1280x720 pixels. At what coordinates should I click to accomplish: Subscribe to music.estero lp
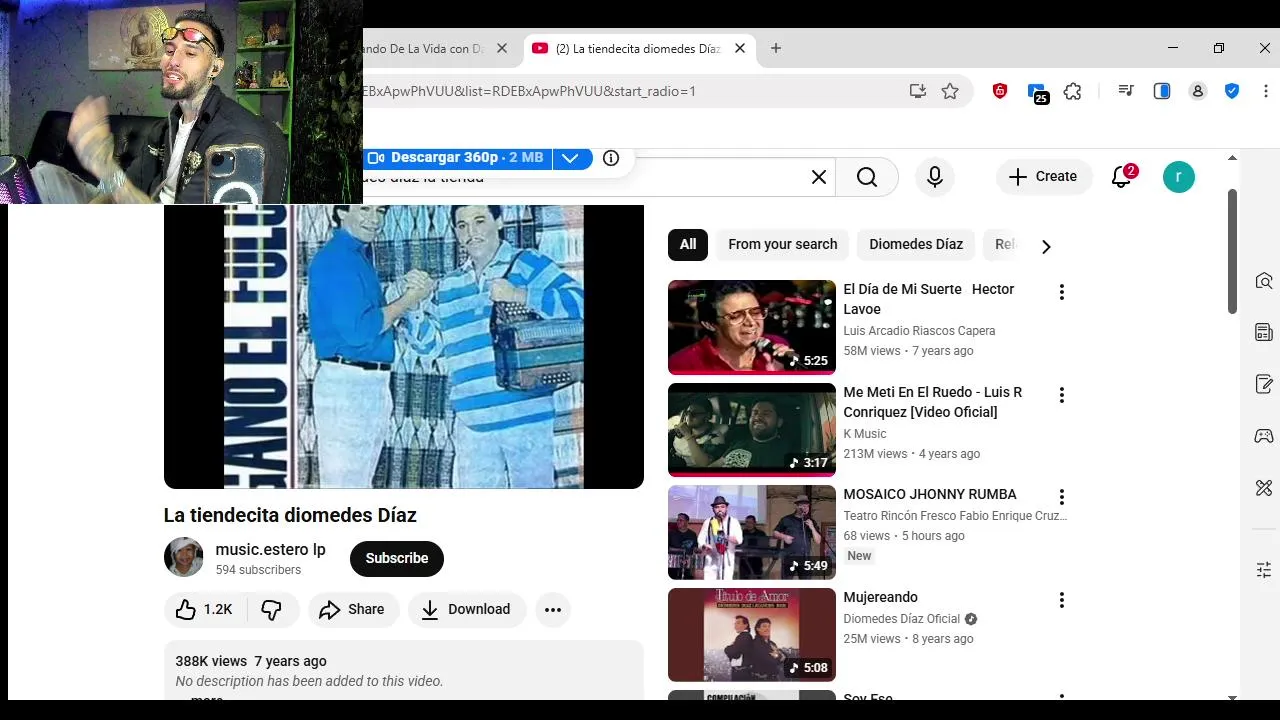click(397, 559)
